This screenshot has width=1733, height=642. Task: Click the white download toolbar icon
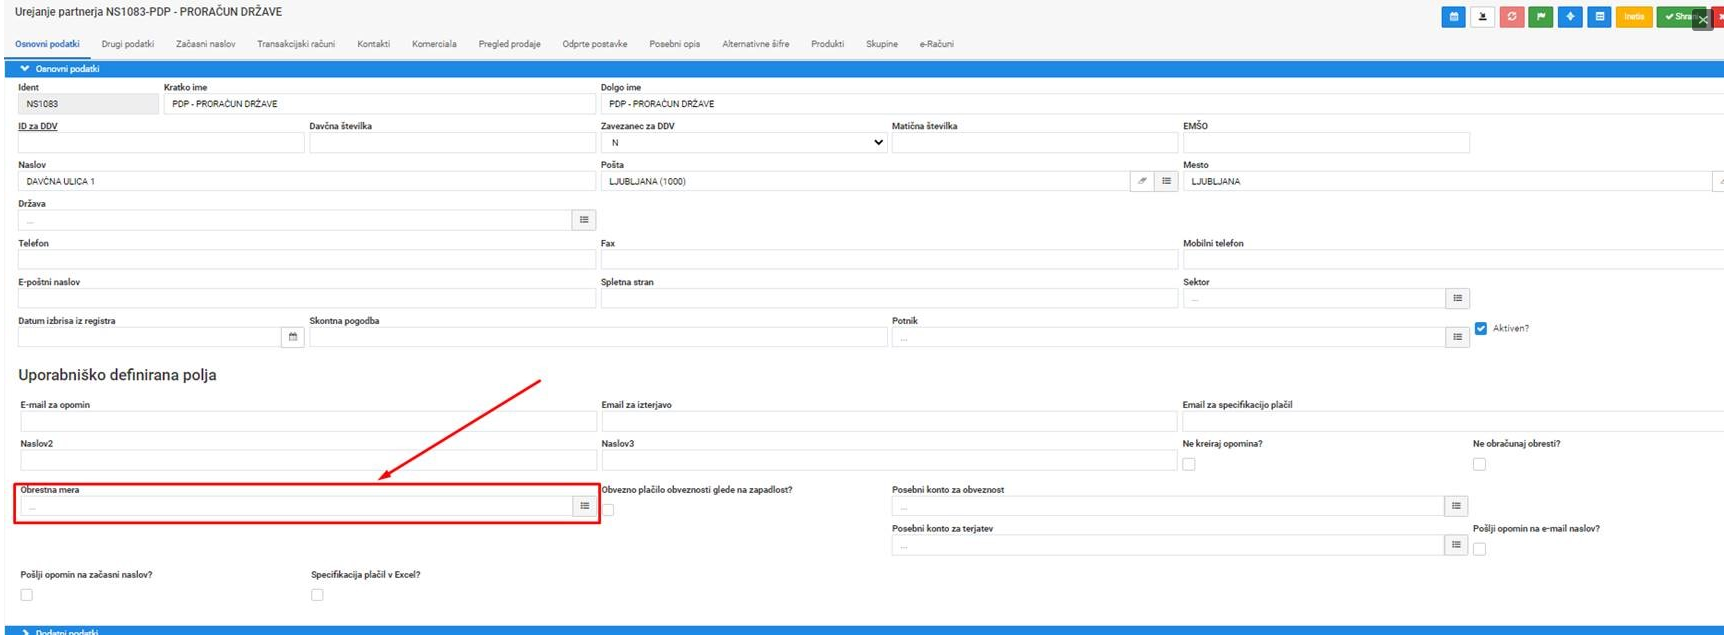pyautogui.click(x=1482, y=16)
